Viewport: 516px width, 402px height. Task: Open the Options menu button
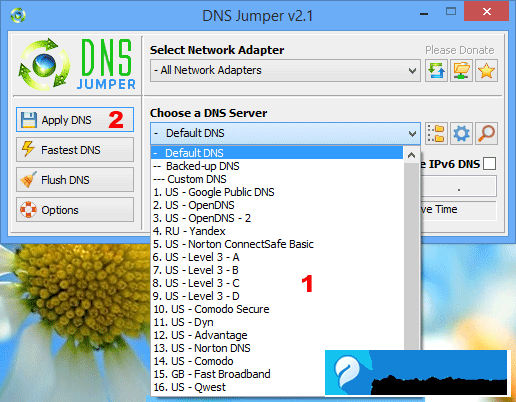point(75,210)
